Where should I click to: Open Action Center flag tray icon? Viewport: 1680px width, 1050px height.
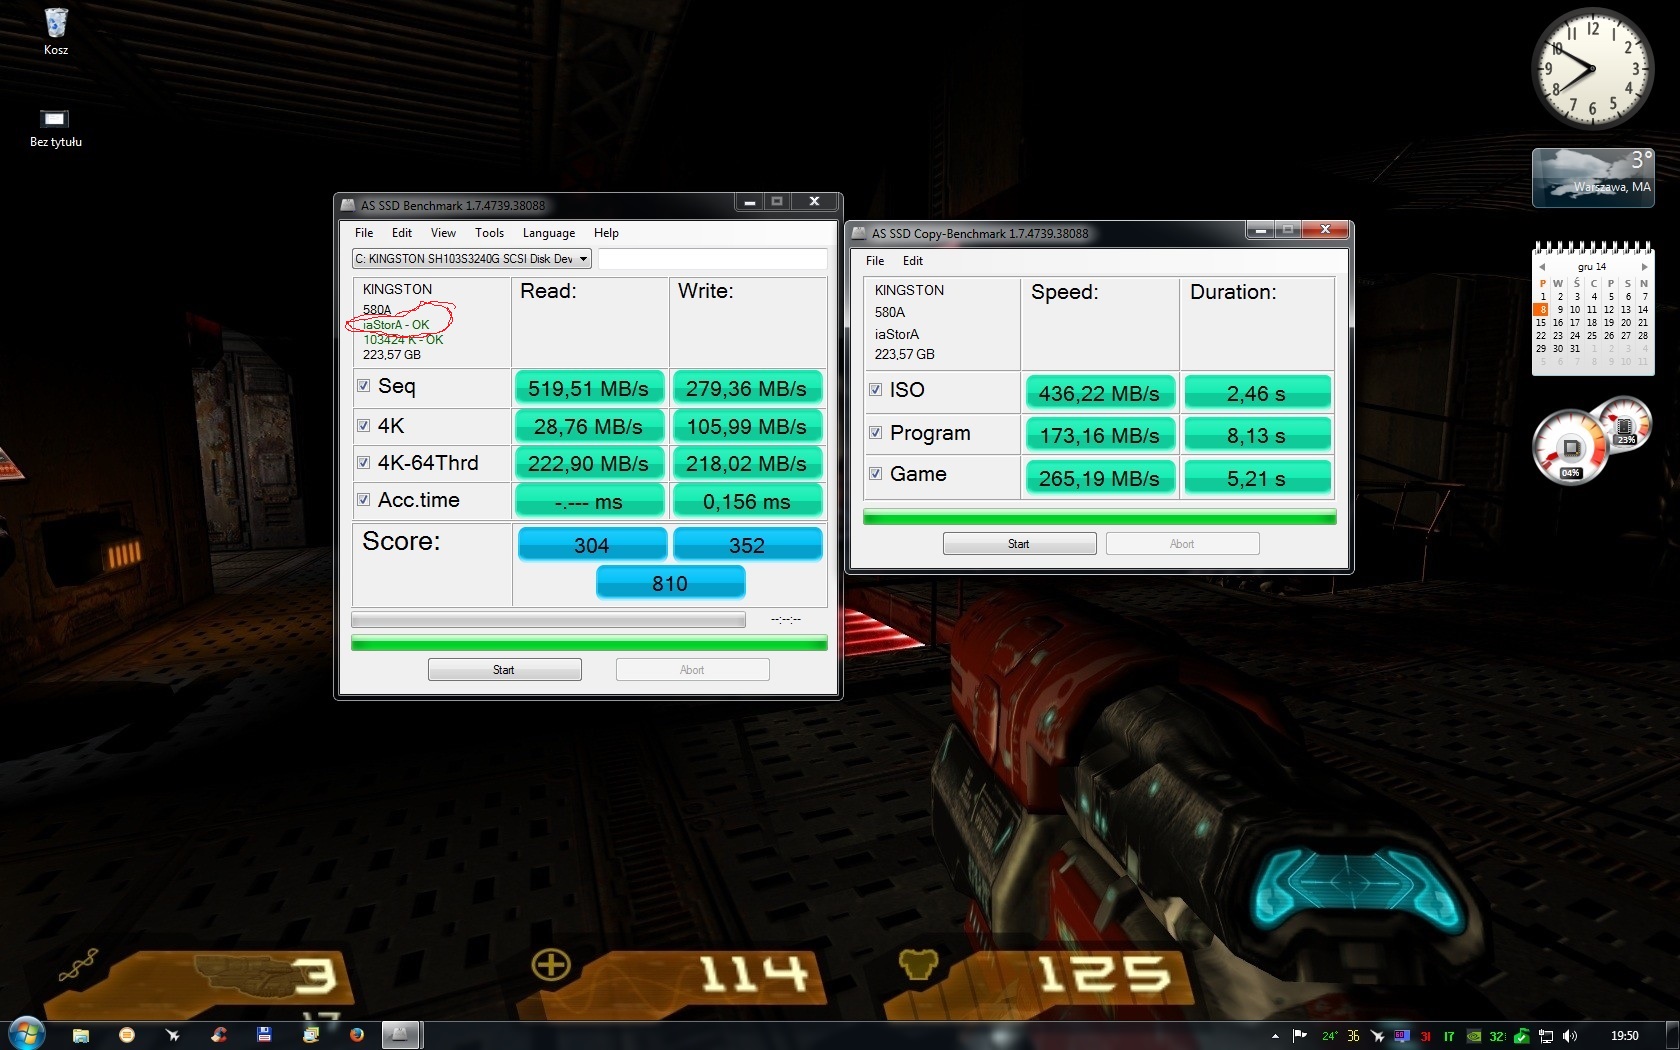[x=1300, y=1036]
